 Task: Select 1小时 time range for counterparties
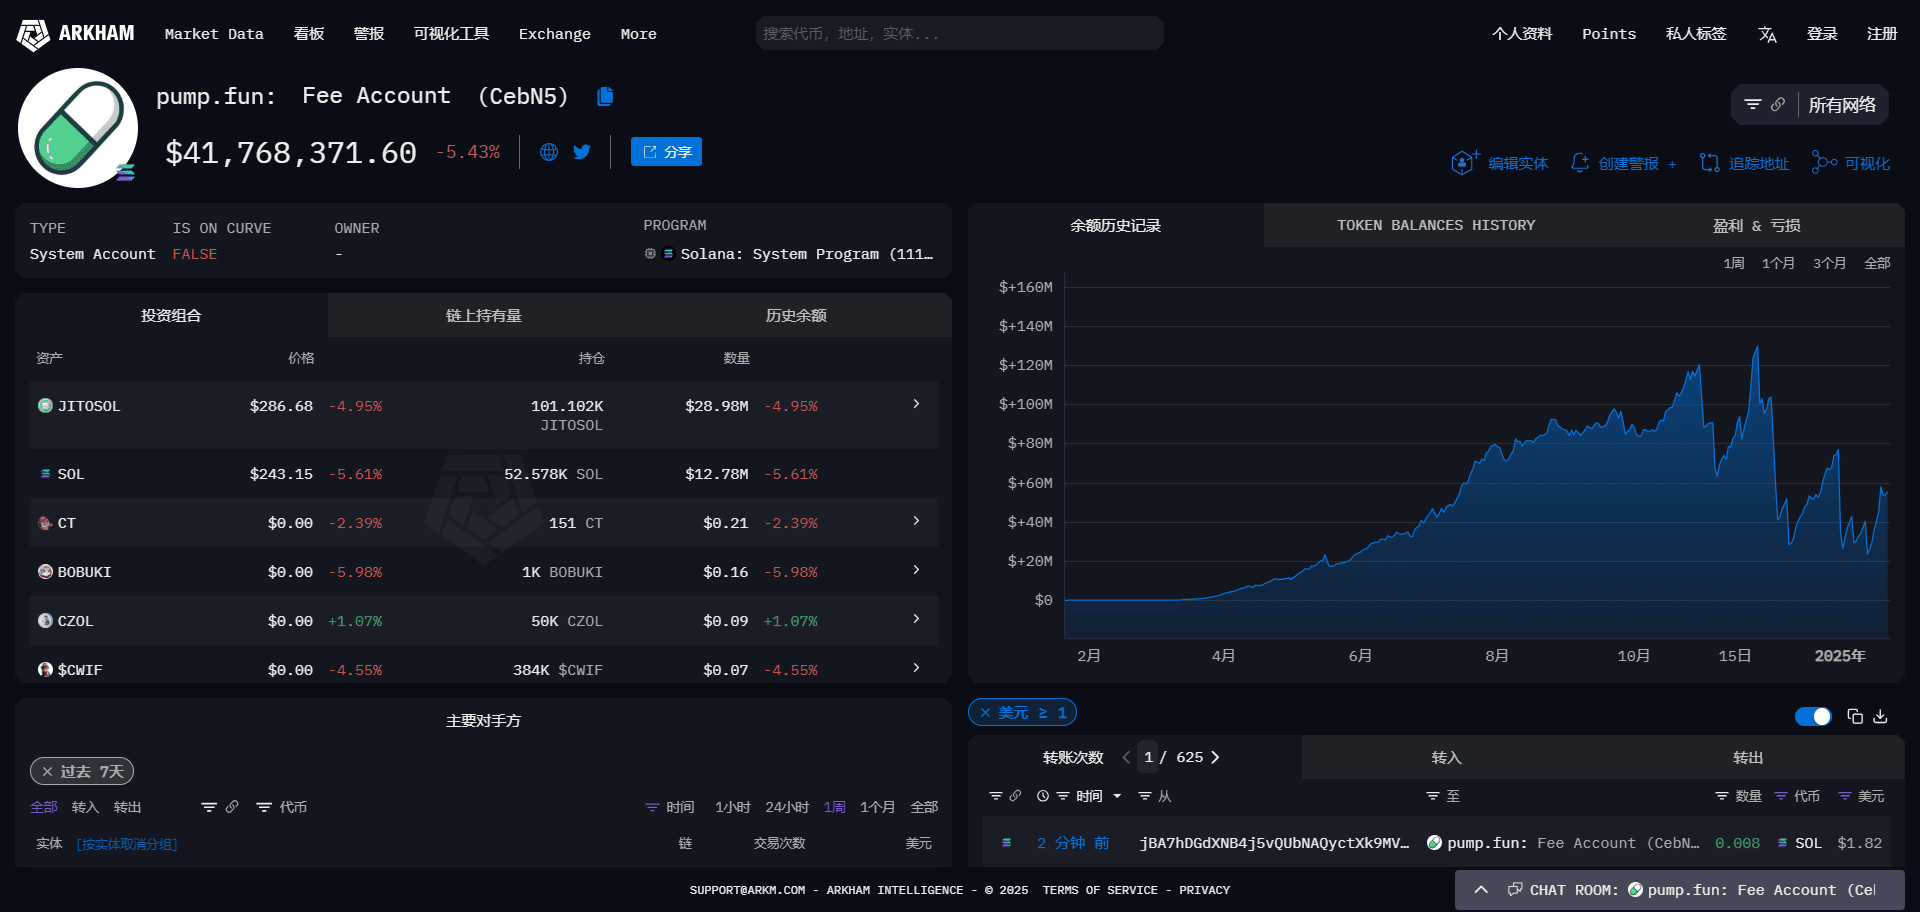tap(733, 807)
